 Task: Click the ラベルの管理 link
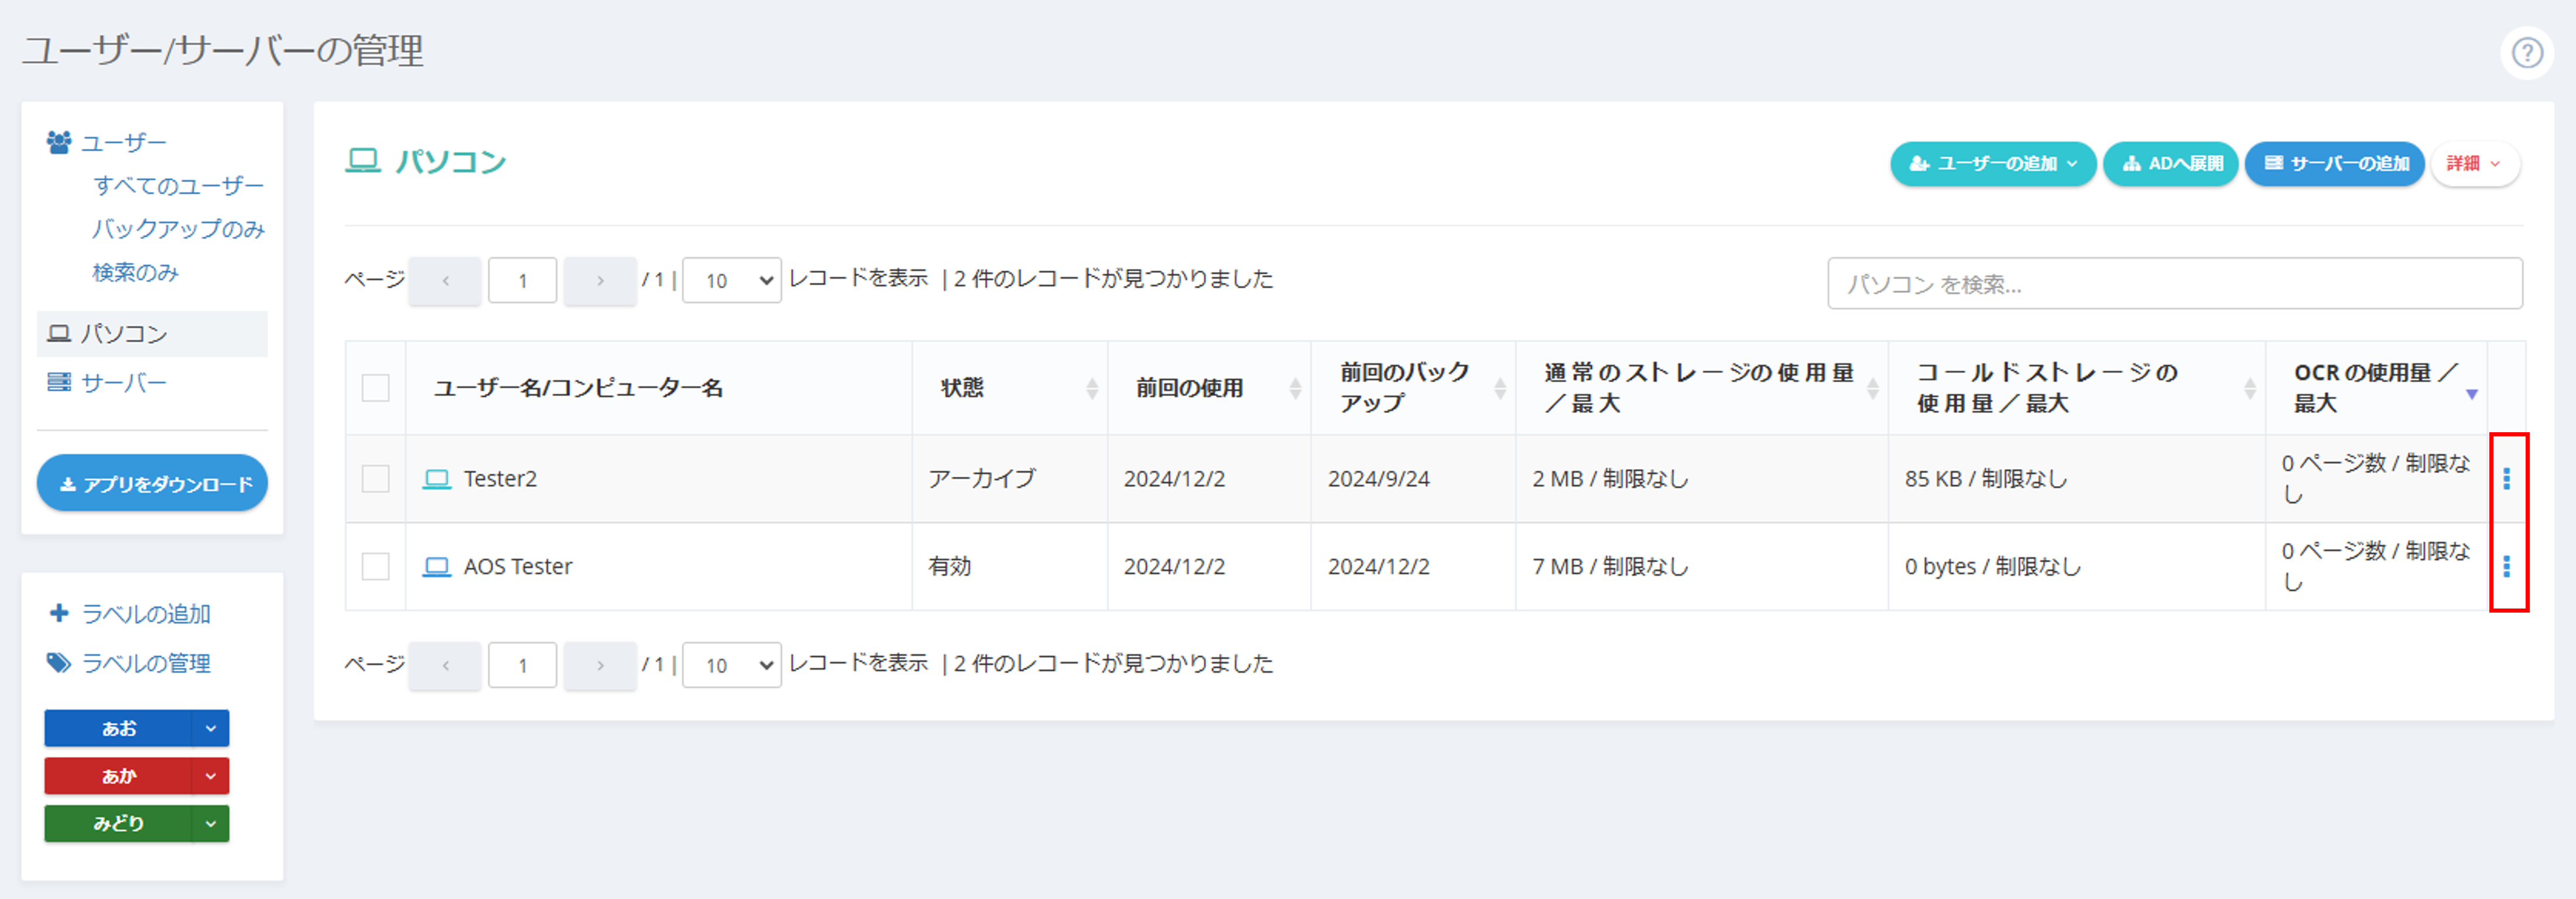[x=146, y=663]
